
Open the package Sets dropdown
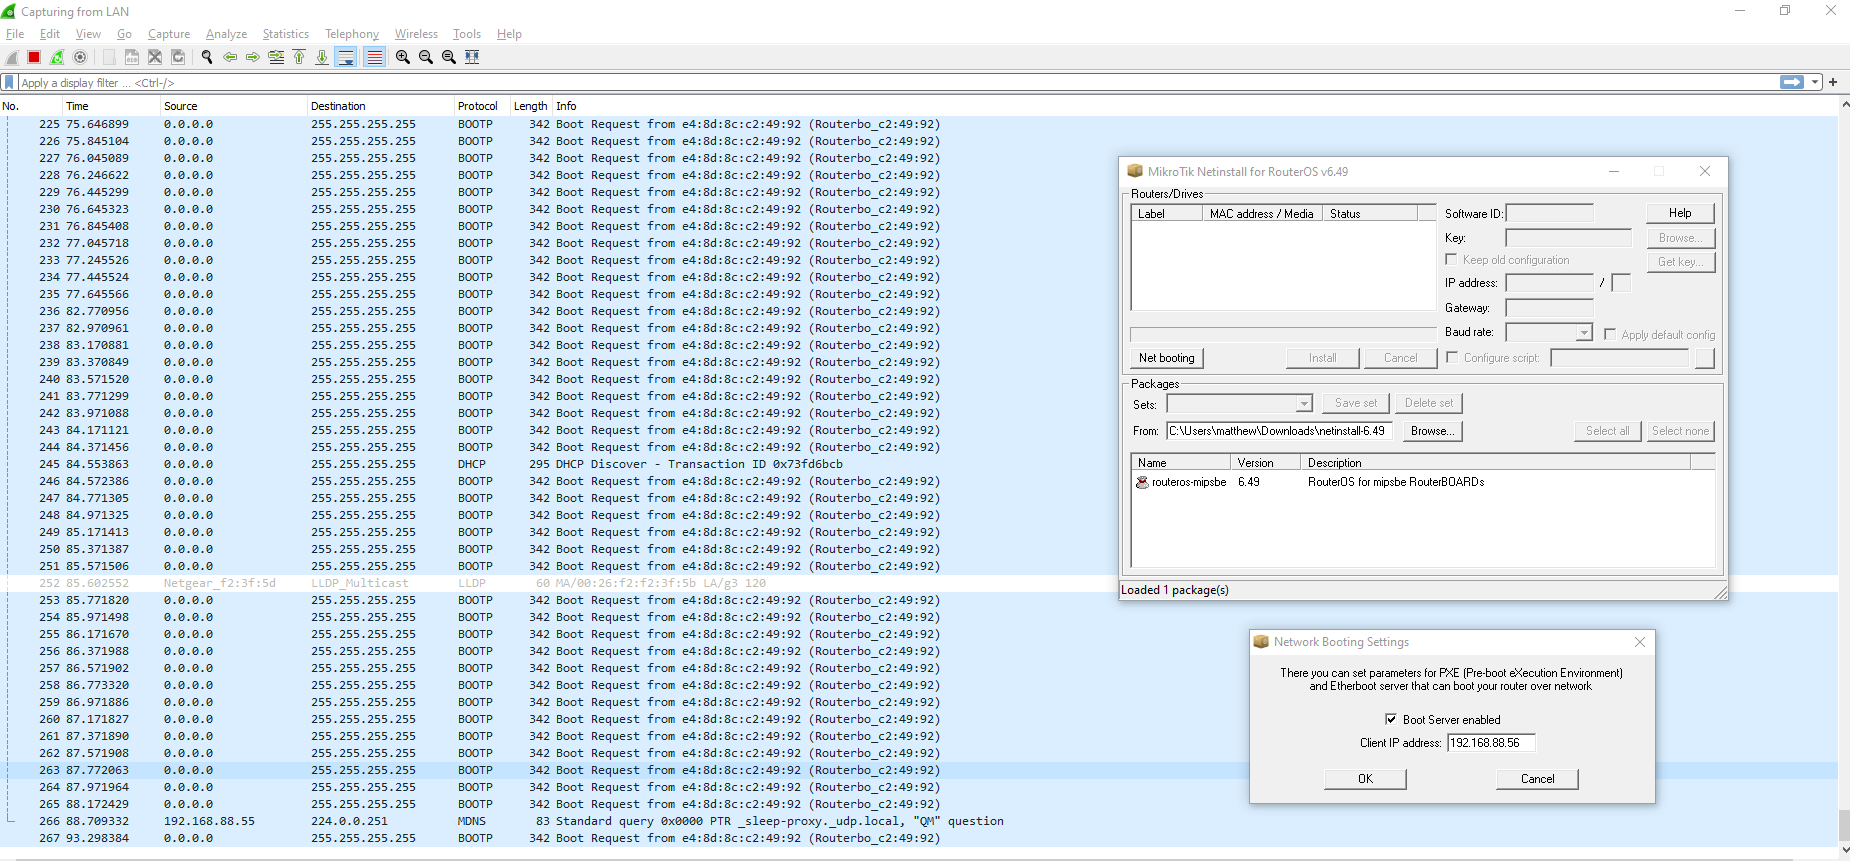coord(1303,404)
